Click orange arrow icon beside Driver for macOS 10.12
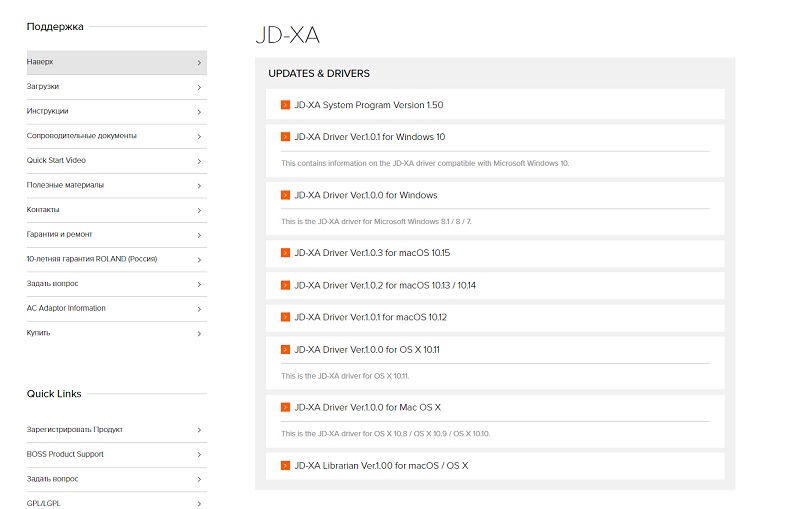 pos(285,317)
